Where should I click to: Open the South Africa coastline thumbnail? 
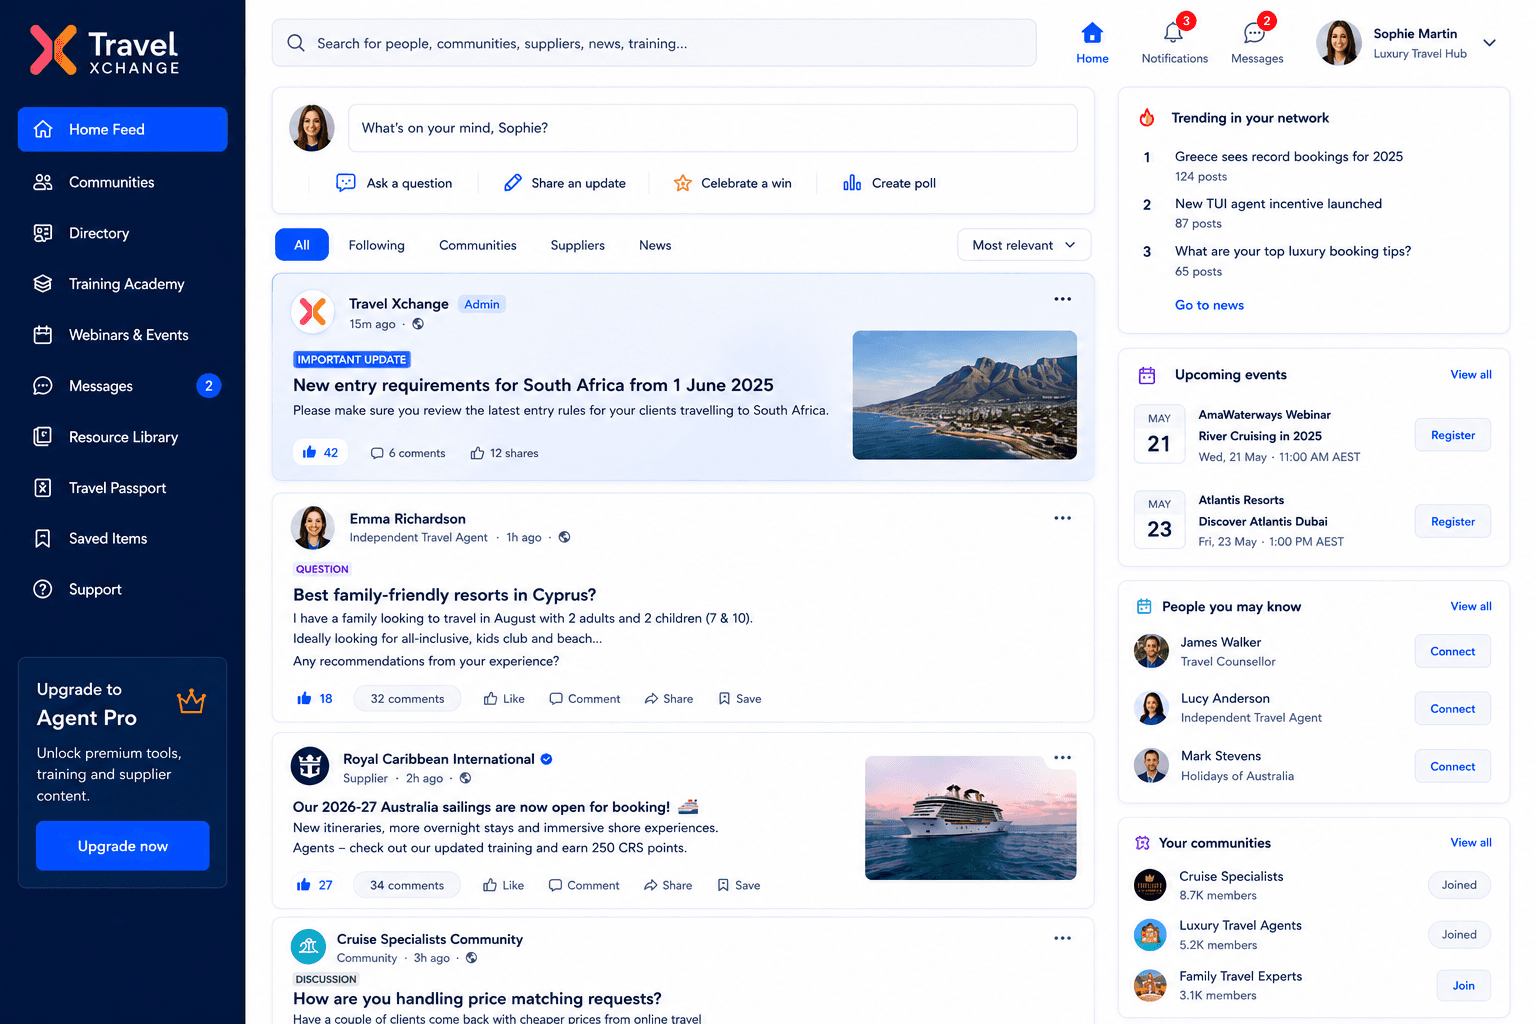click(964, 395)
